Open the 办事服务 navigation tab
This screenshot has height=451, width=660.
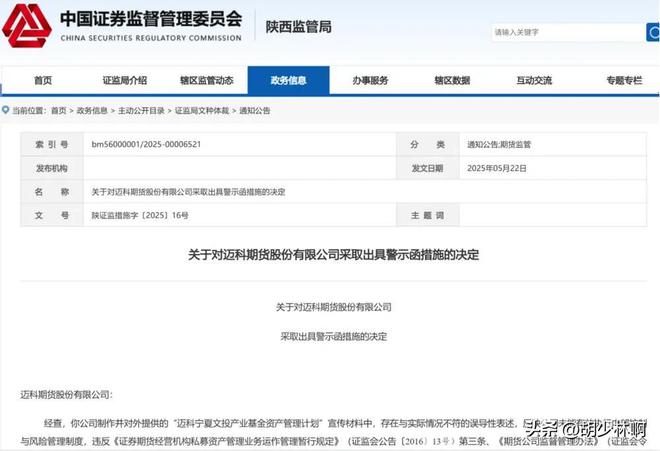(370, 80)
